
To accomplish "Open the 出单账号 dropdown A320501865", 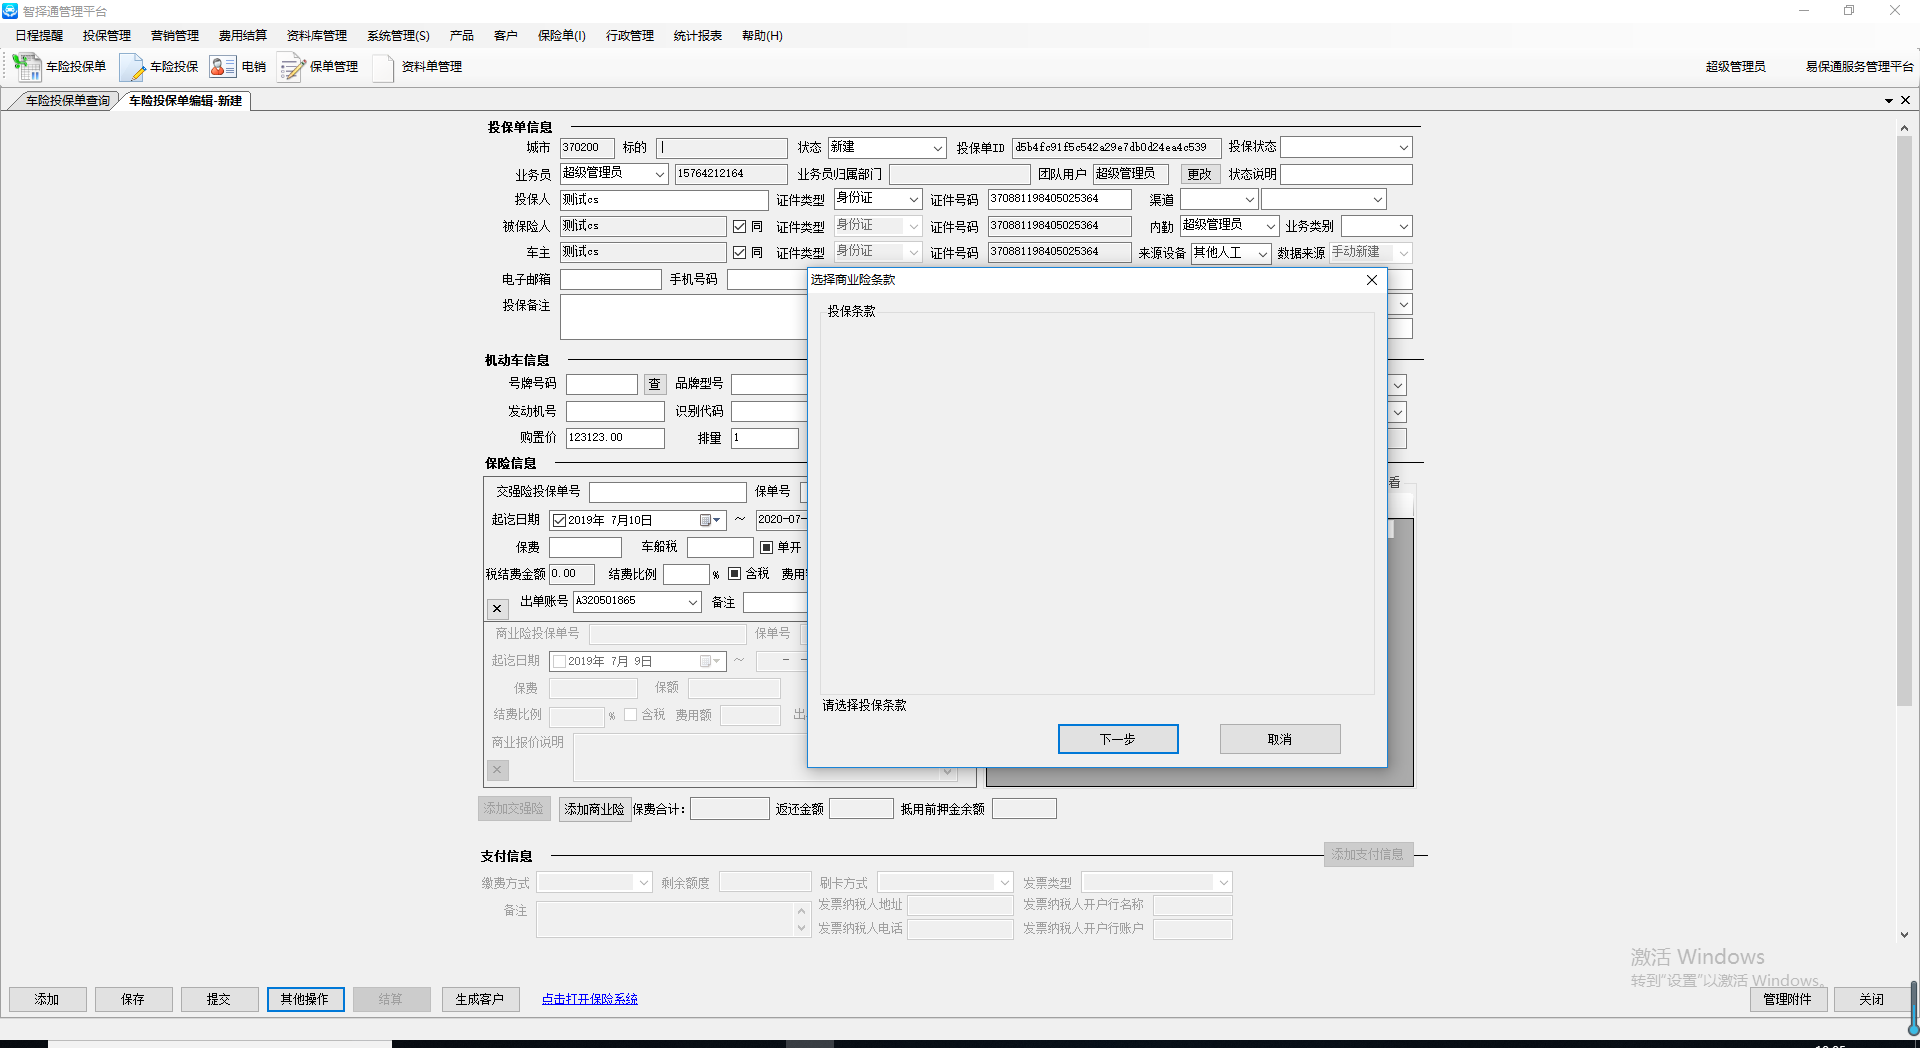I will (x=692, y=602).
